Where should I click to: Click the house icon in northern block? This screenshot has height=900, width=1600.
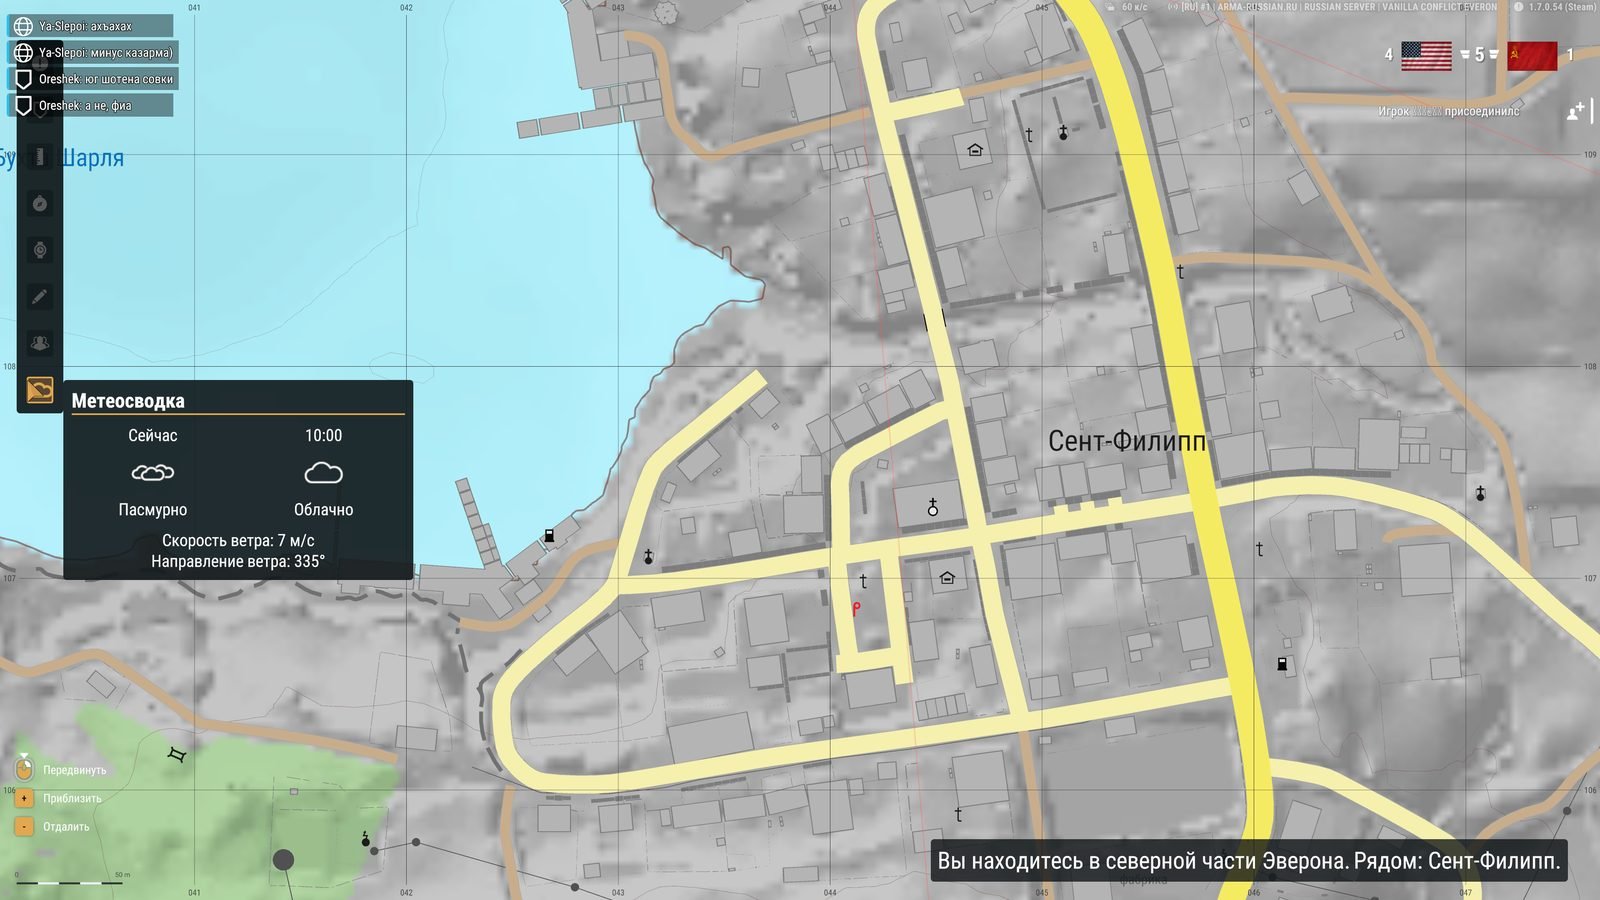pos(975,150)
